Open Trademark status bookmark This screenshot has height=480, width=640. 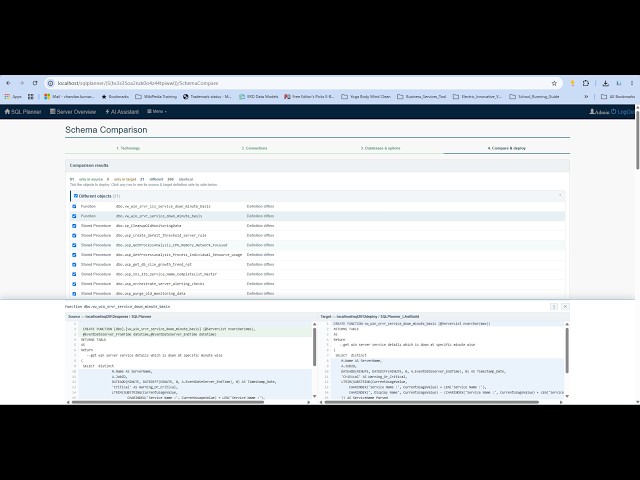(x=207, y=97)
